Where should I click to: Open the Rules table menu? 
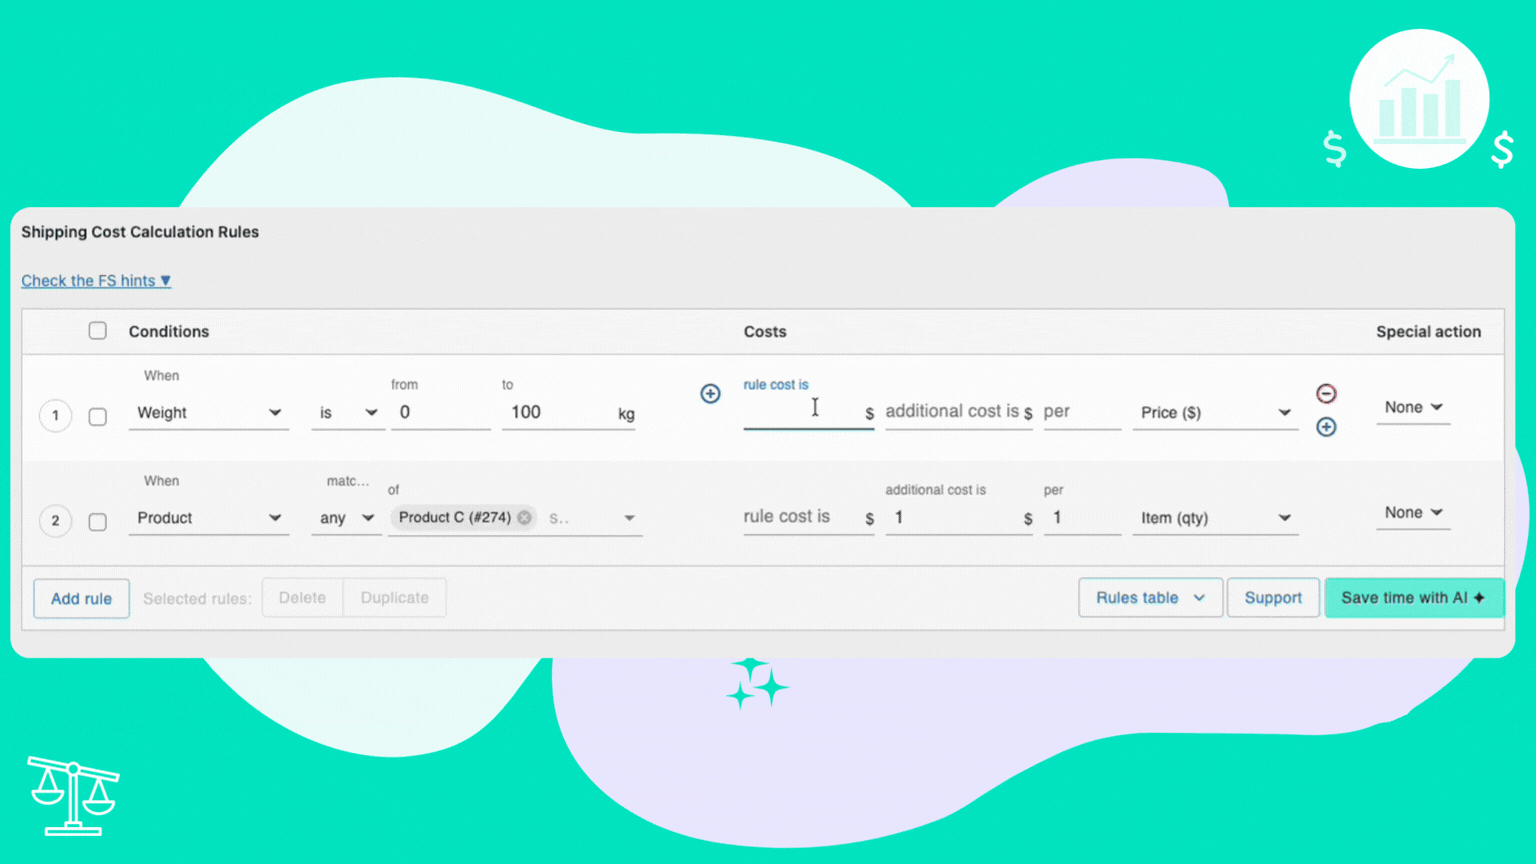pos(1149,598)
